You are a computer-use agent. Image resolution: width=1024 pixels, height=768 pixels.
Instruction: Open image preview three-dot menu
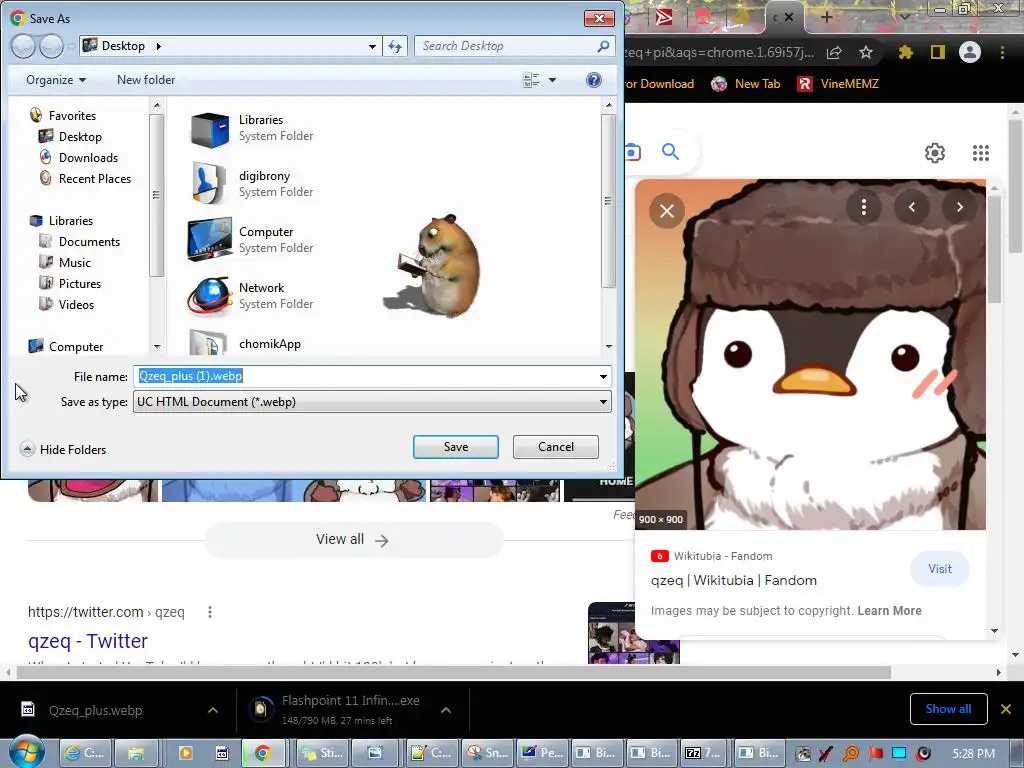[x=864, y=207]
